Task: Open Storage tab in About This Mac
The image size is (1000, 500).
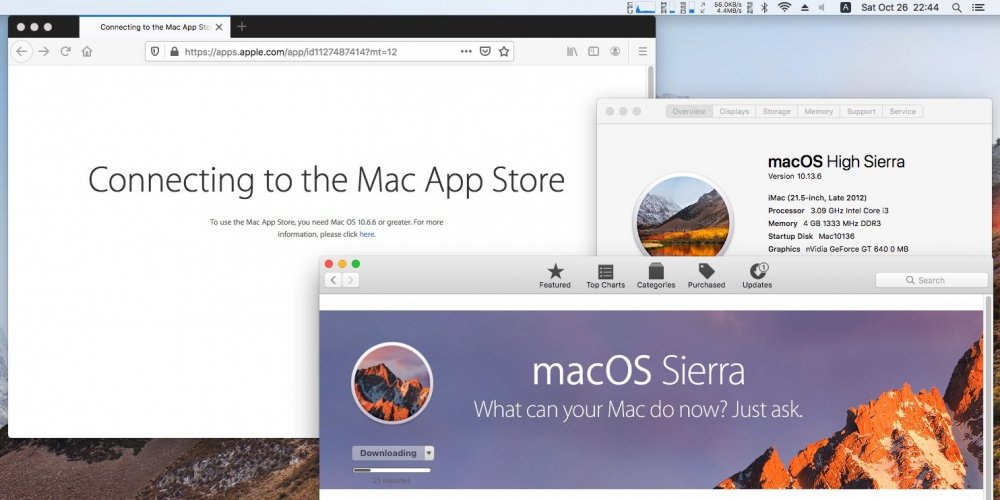Action: coord(776,112)
